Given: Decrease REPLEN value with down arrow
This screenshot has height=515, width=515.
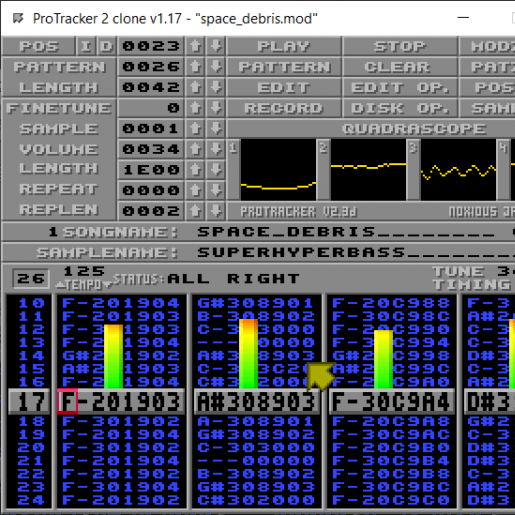Looking at the screenshot, I should coord(216,211).
